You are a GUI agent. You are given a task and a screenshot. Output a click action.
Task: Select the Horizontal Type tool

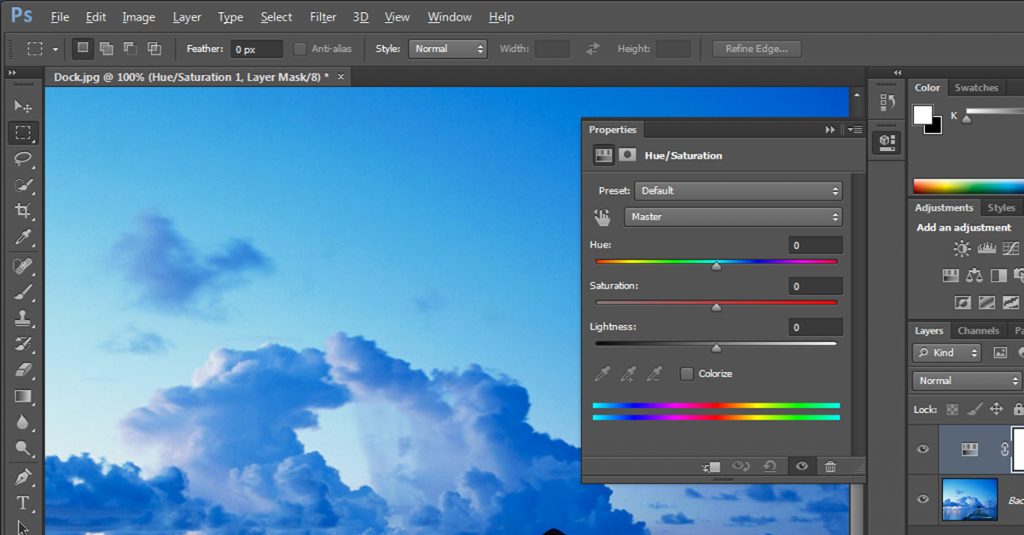pos(23,503)
